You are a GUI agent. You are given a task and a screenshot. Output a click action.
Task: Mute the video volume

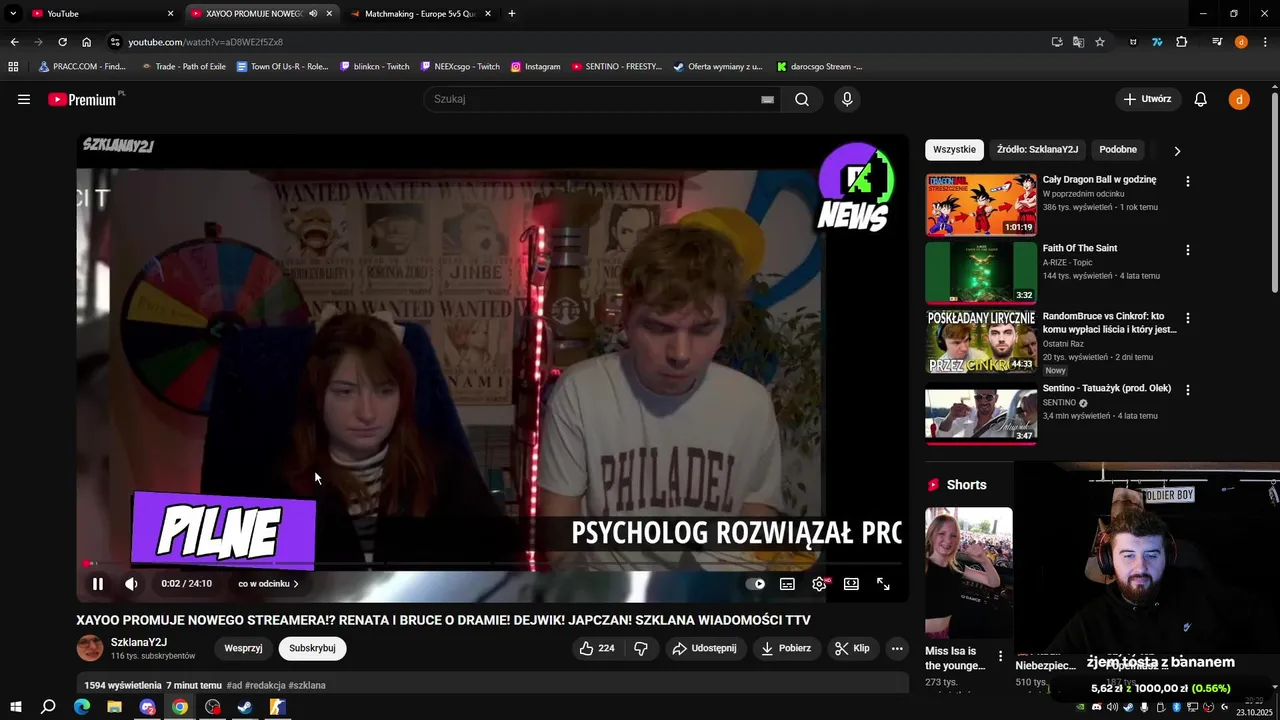coord(131,584)
